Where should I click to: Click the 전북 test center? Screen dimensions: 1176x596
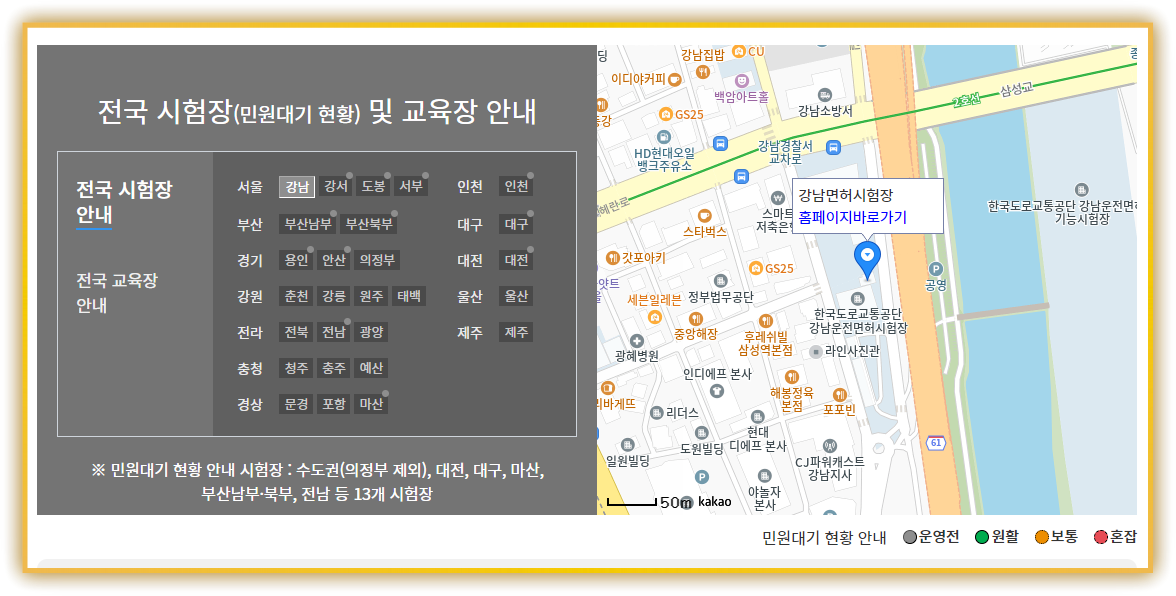296,332
